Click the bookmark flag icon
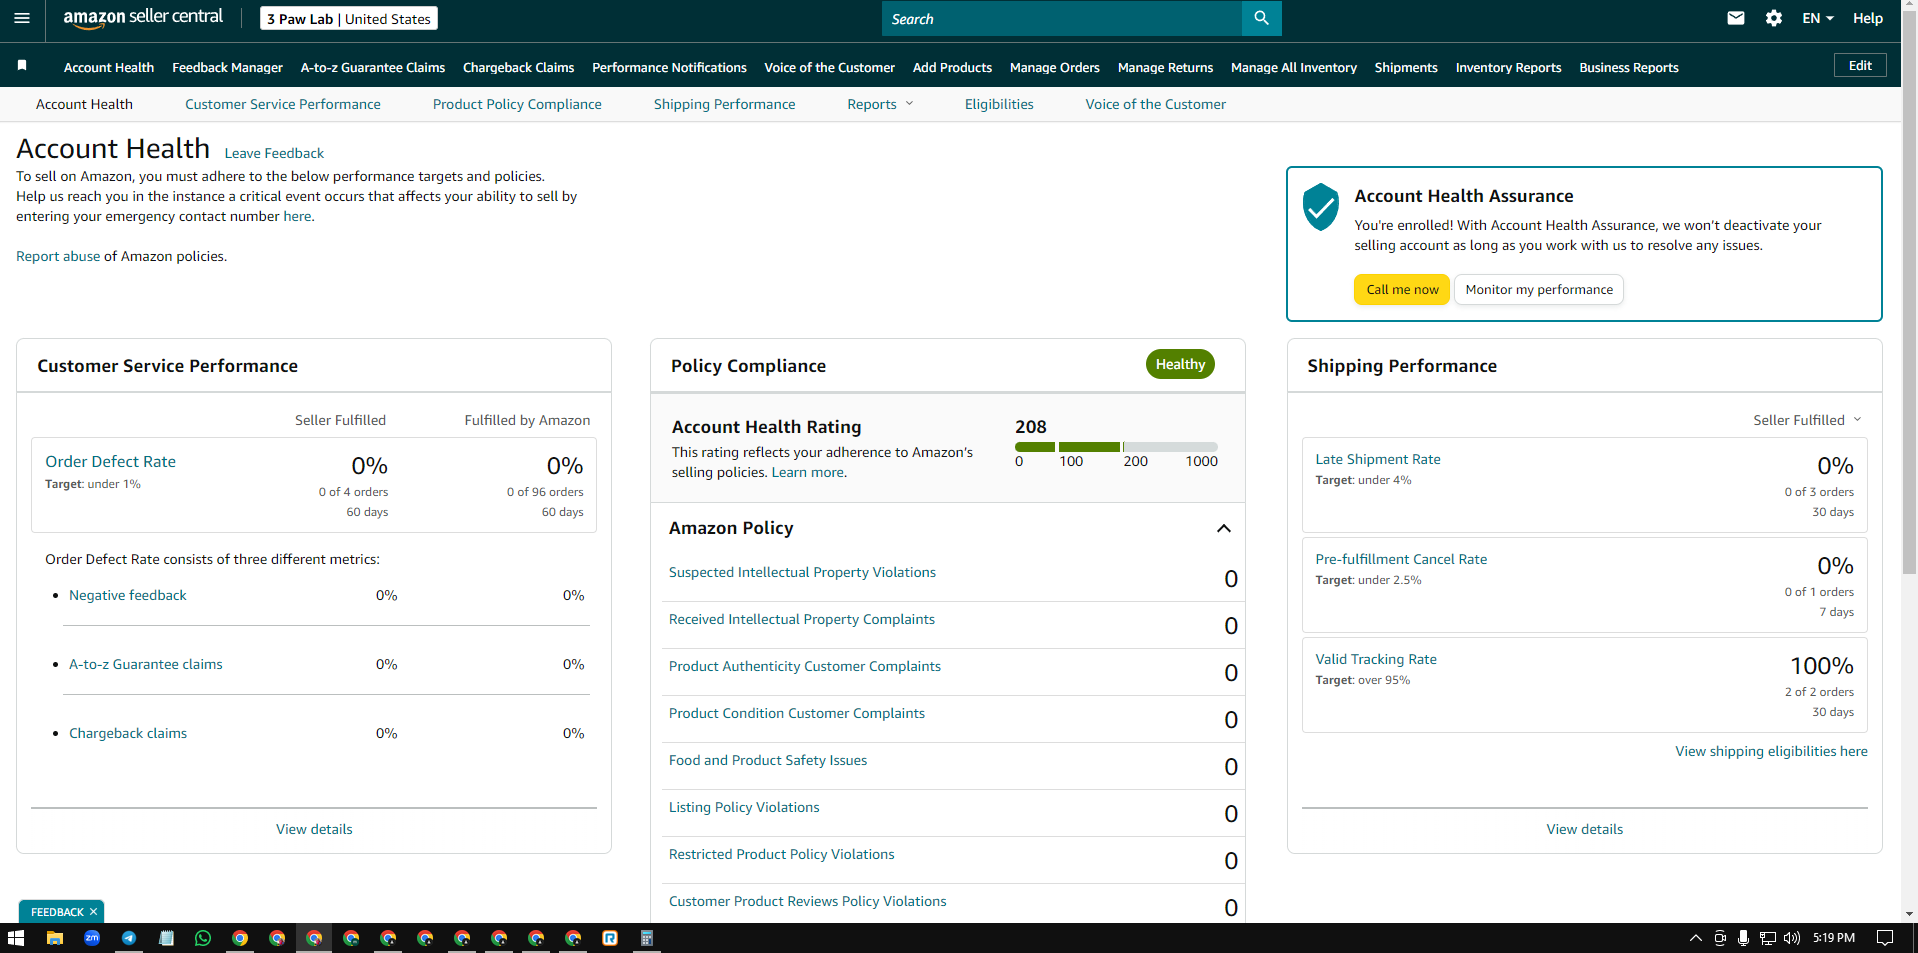The height and width of the screenshot is (953, 1918). click(x=22, y=66)
